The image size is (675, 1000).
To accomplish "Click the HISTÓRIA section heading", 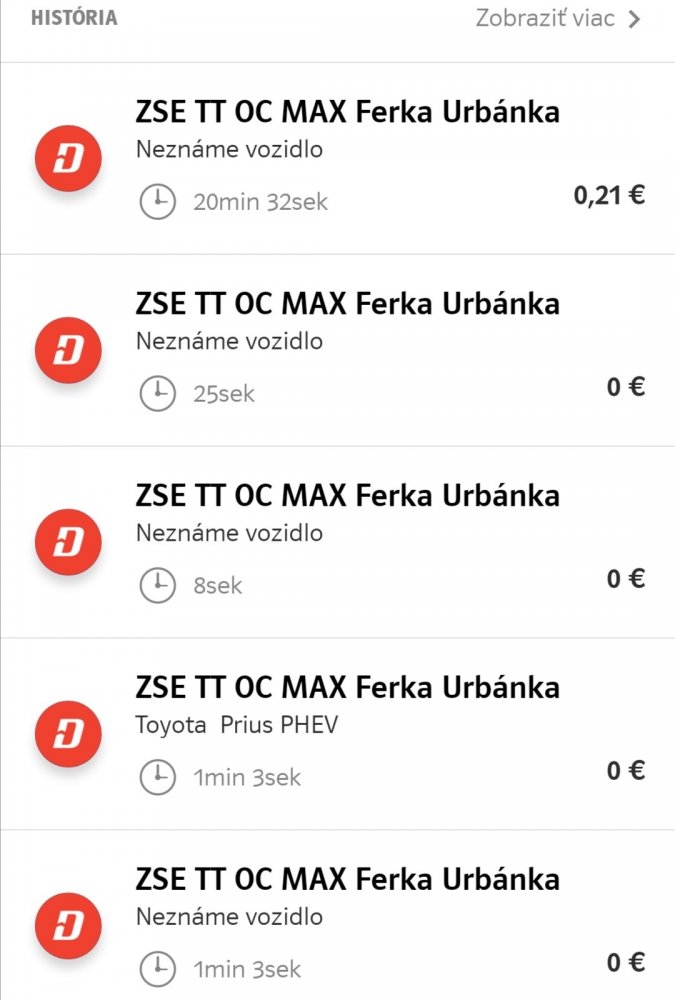I will pyautogui.click(x=74, y=18).
